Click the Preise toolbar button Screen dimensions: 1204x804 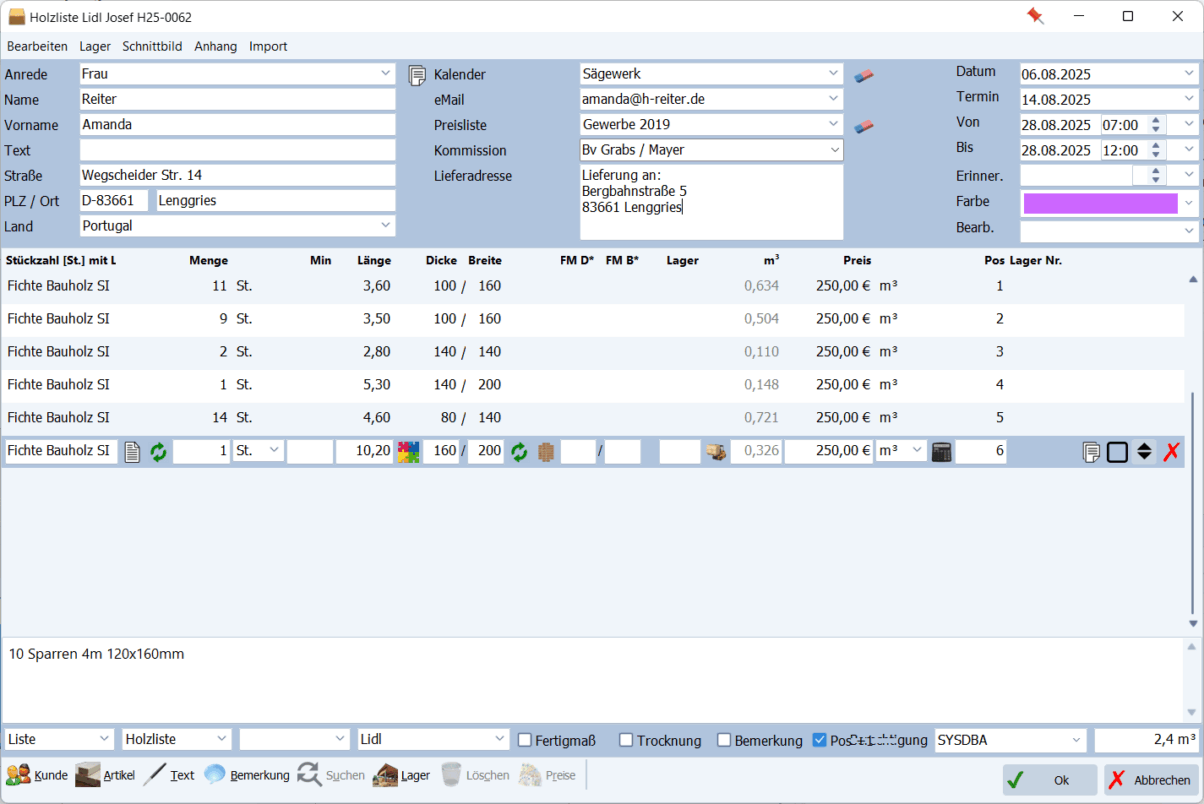pyautogui.click(x=547, y=775)
